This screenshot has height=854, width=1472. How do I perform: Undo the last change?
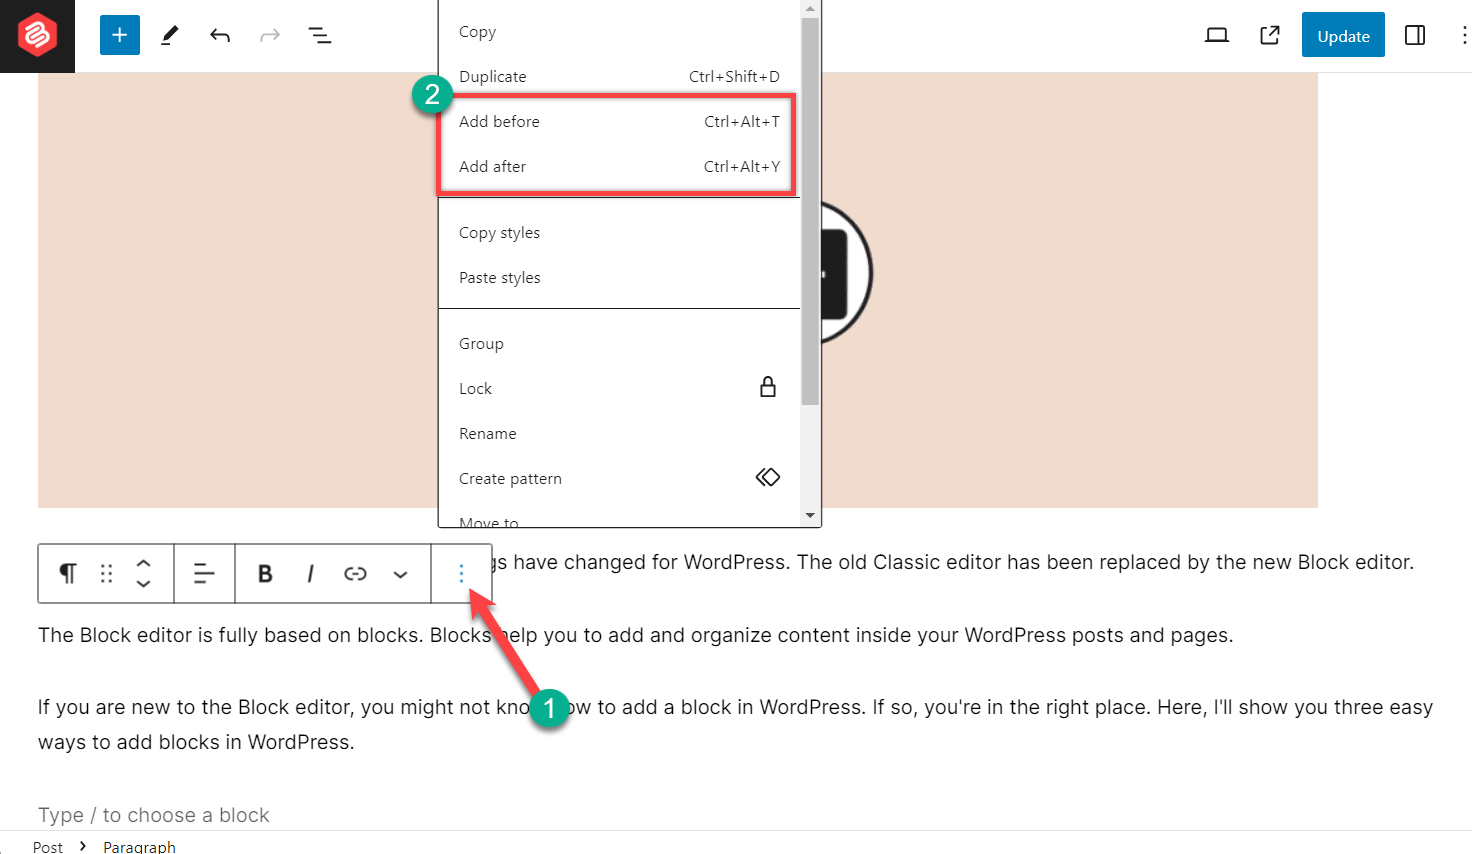[x=220, y=36]
